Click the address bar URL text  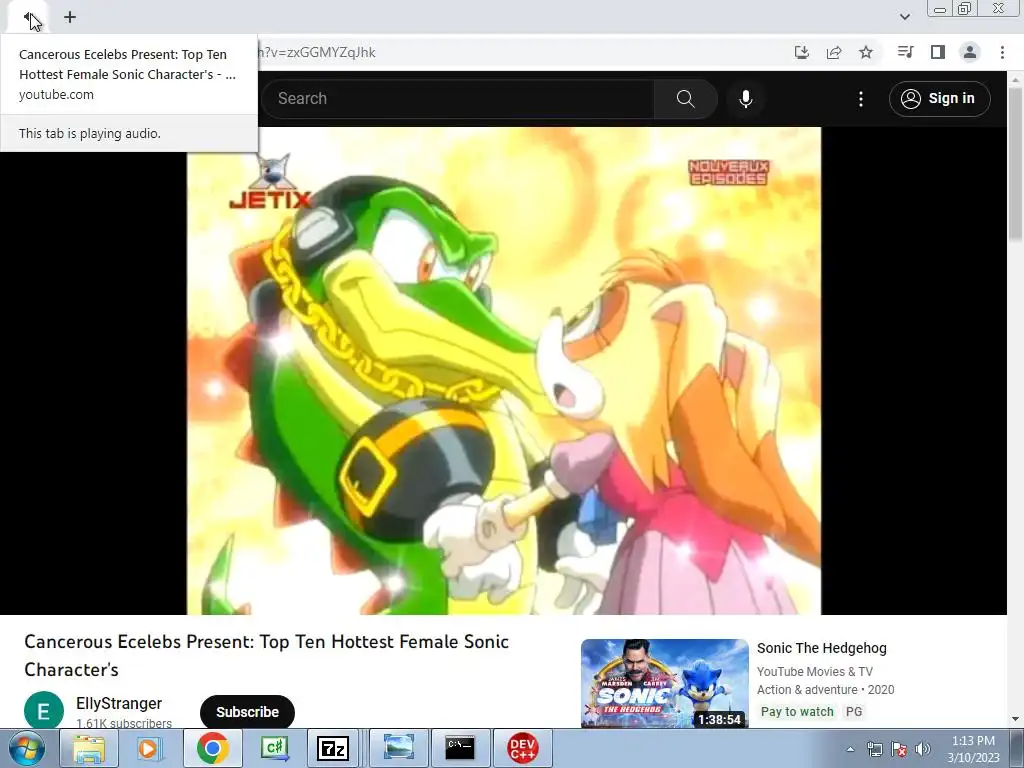pyautogui.click(x=317, y=52)
